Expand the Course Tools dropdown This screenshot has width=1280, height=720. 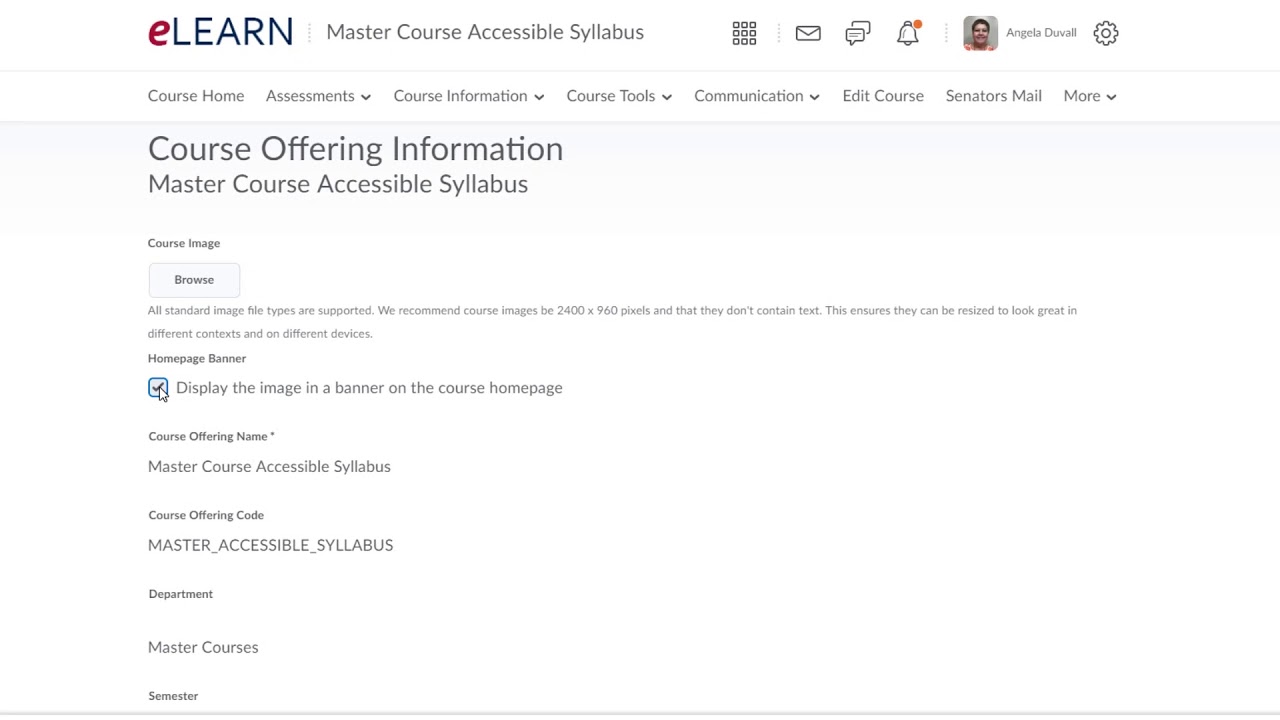[618, 96]
